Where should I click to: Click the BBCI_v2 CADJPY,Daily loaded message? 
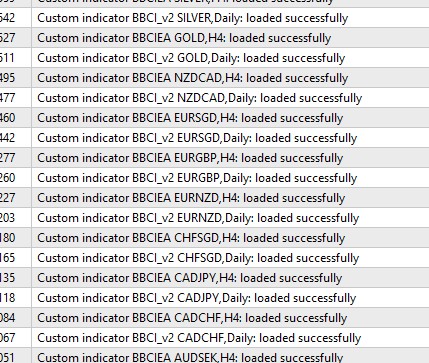[197, 298]
